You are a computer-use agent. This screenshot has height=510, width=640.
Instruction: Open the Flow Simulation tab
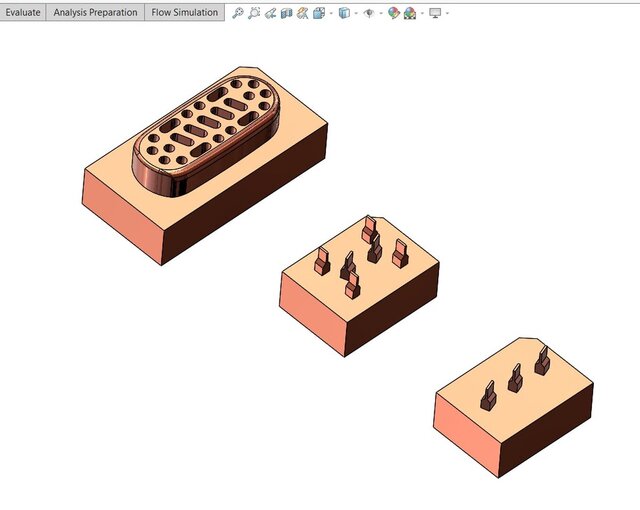coord(184,13)
